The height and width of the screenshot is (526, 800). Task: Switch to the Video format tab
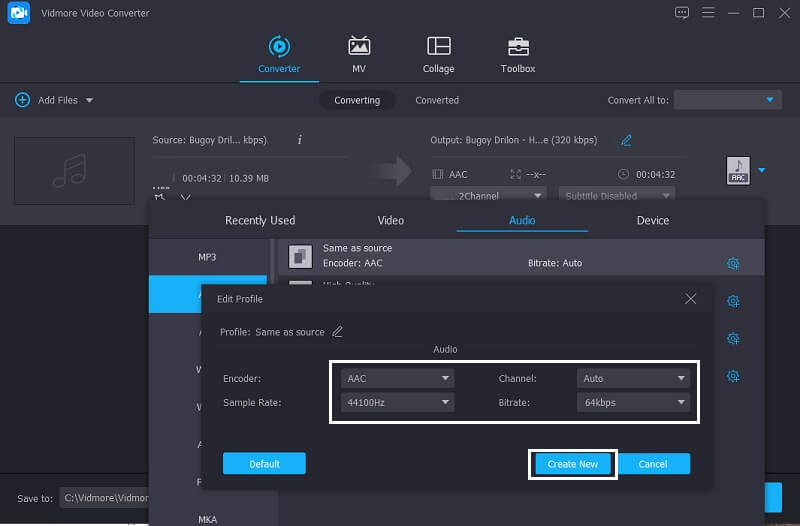(390, 220)
